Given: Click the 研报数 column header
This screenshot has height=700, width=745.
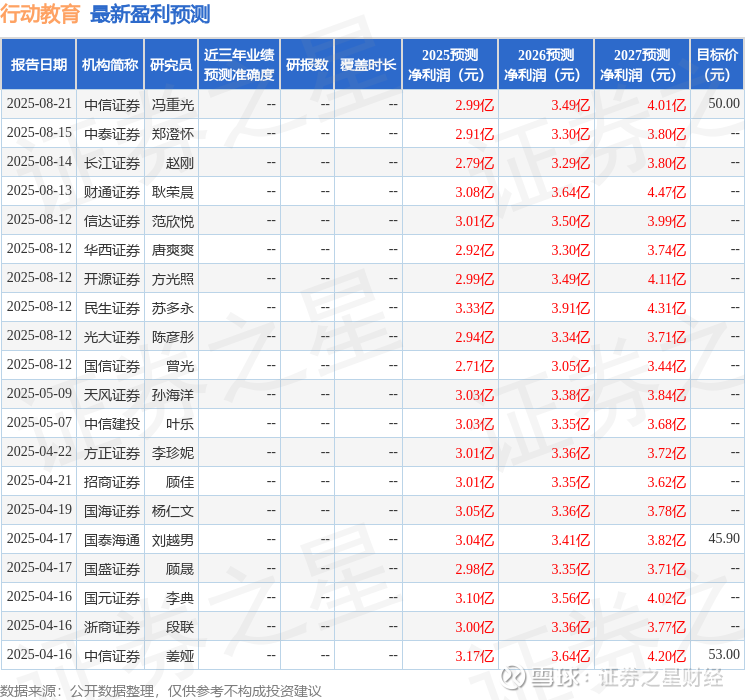Looking at the screenshot, I should (307, 65).
